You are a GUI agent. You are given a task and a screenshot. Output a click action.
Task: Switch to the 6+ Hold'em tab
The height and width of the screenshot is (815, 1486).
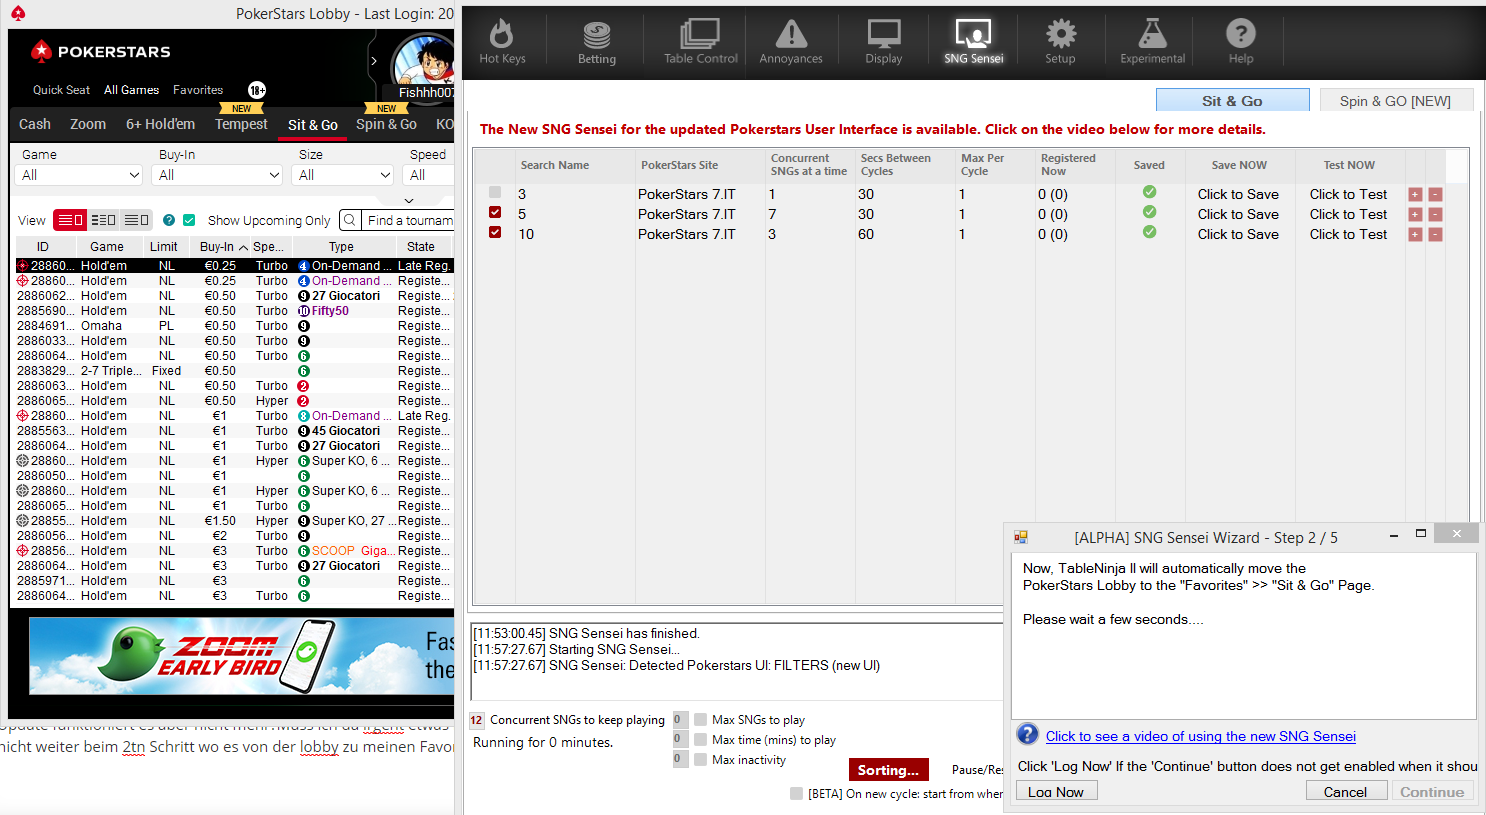click(160, 124)
